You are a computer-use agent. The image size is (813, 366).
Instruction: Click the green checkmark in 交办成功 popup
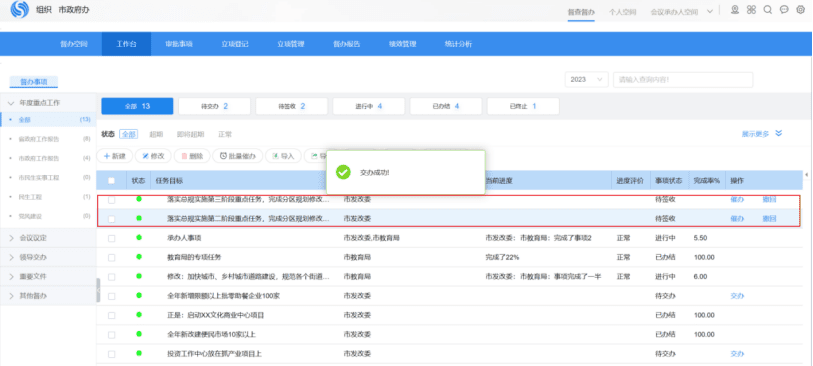(343, 172)
